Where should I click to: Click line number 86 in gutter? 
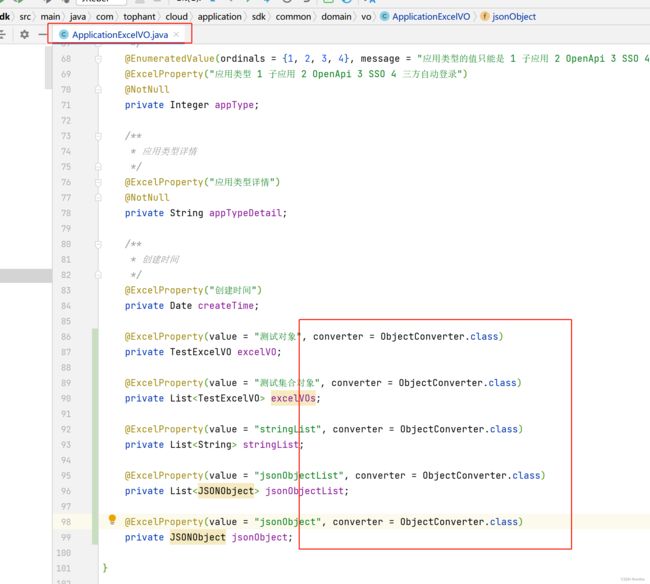tap(66, 337)
